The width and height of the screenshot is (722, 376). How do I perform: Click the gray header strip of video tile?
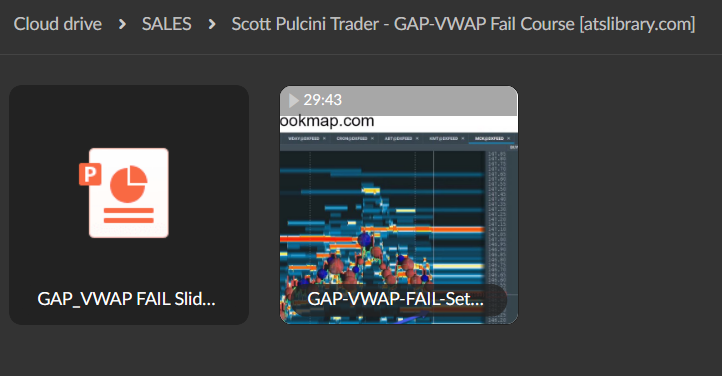[399, 100]
